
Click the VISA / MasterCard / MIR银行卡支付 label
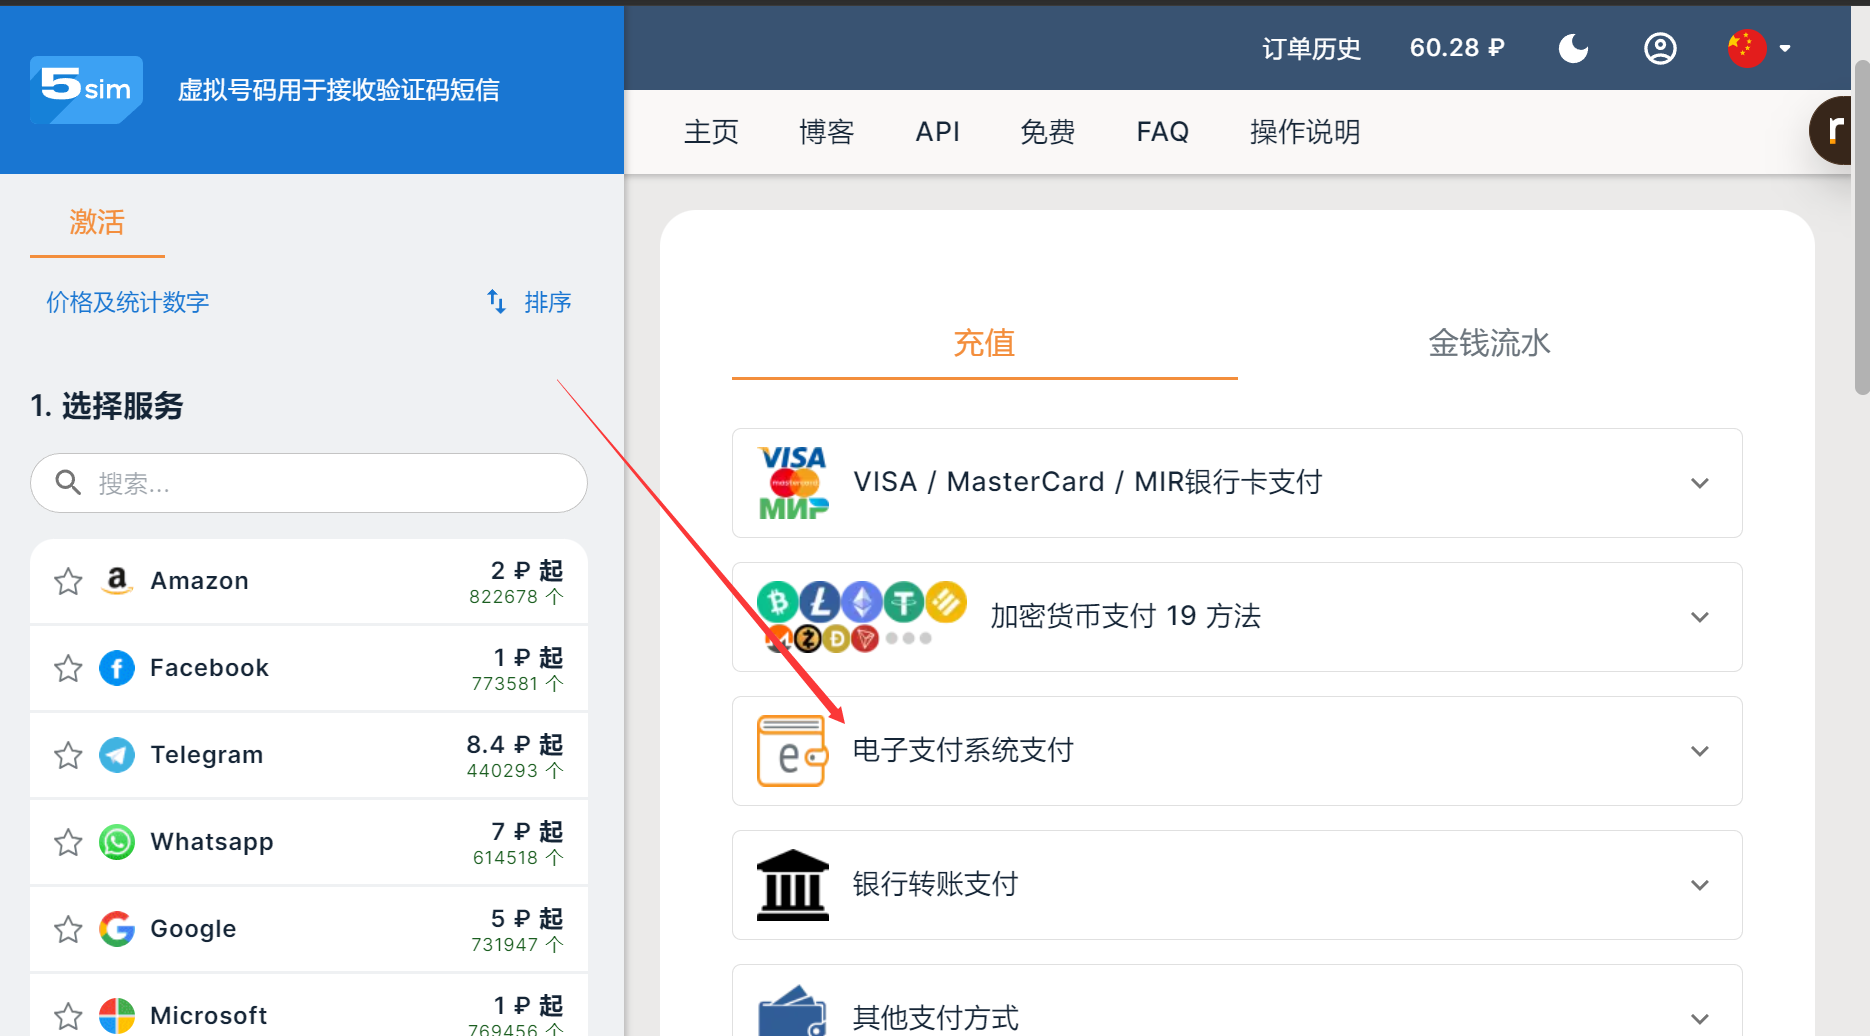pos(1088,482)
